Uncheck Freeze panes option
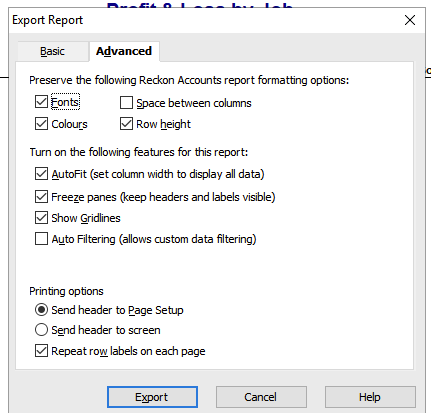The height and width of the screenshot is (413, 431). [41, 197]
